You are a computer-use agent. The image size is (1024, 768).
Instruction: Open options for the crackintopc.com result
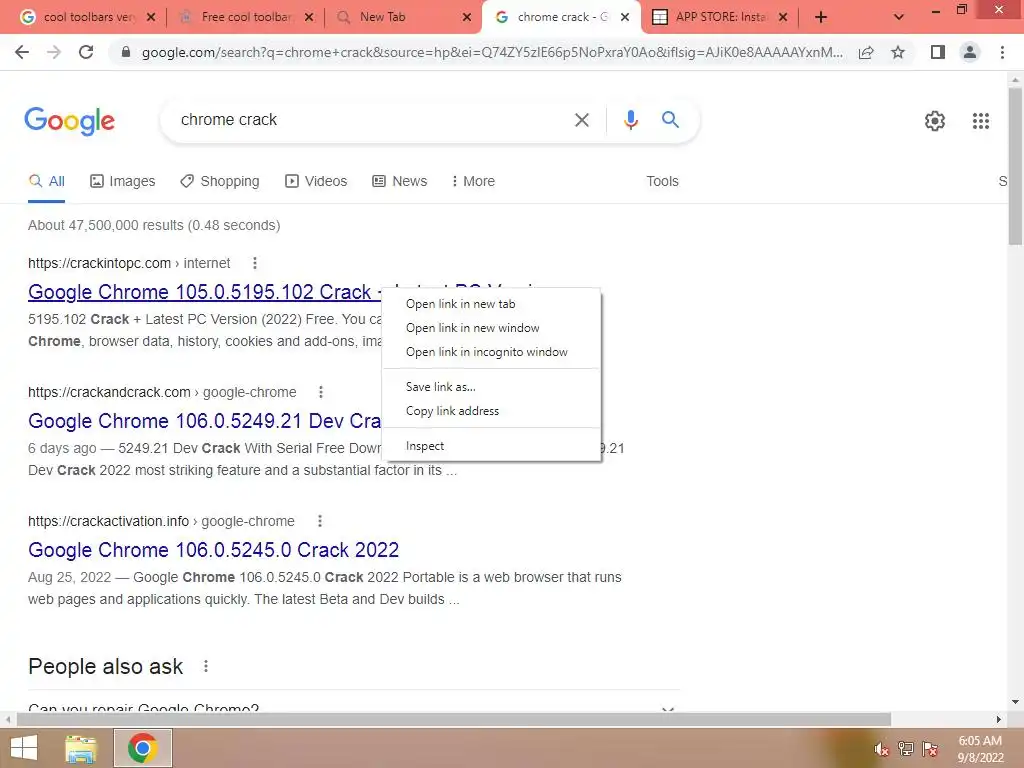tap(255, 263)
